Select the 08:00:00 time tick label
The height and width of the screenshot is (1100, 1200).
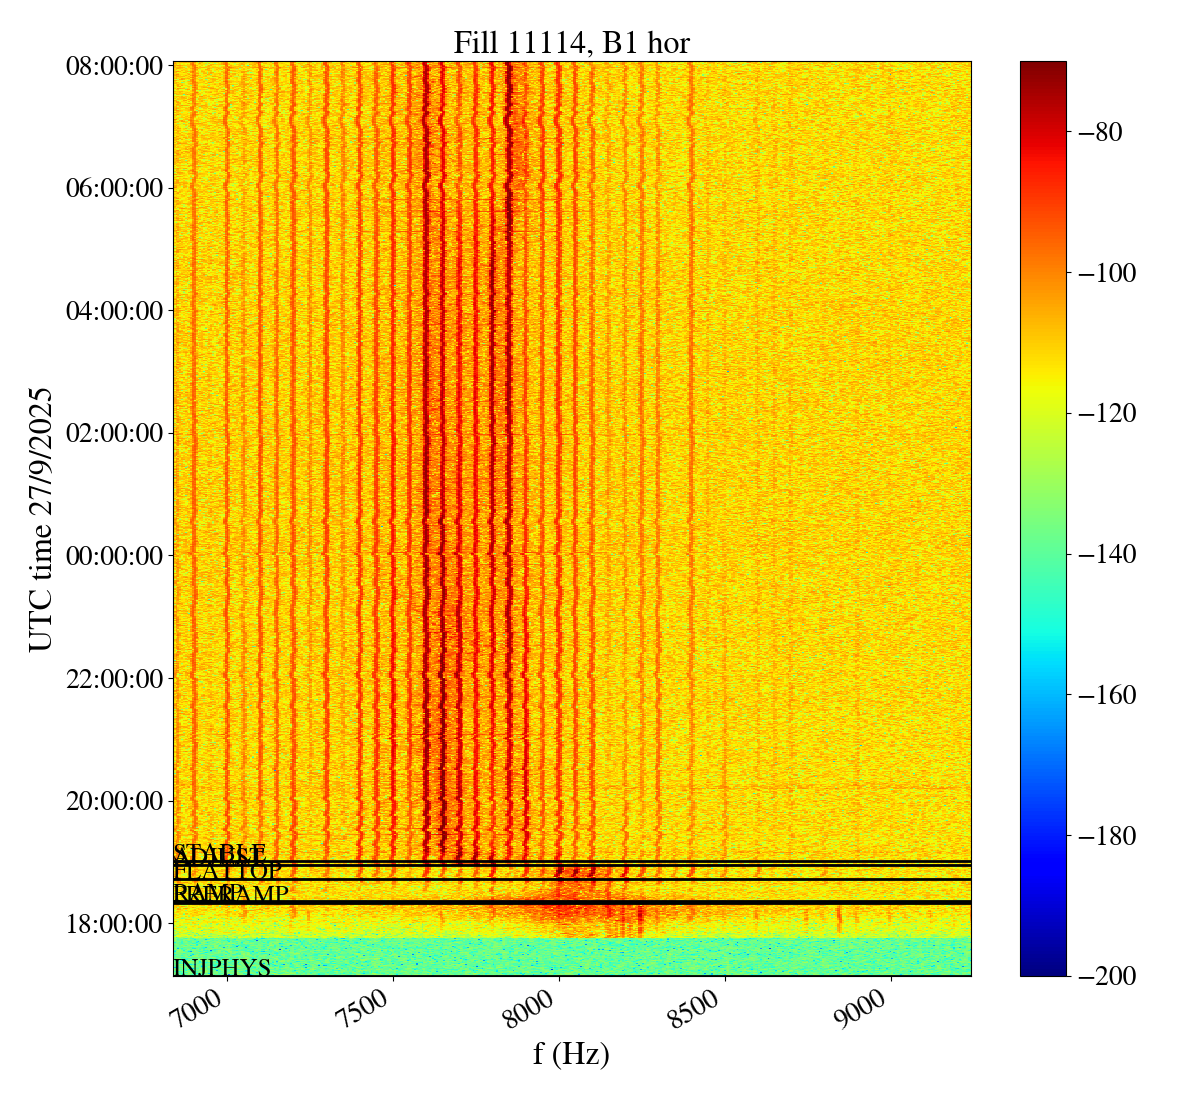[x=114, y=66]
